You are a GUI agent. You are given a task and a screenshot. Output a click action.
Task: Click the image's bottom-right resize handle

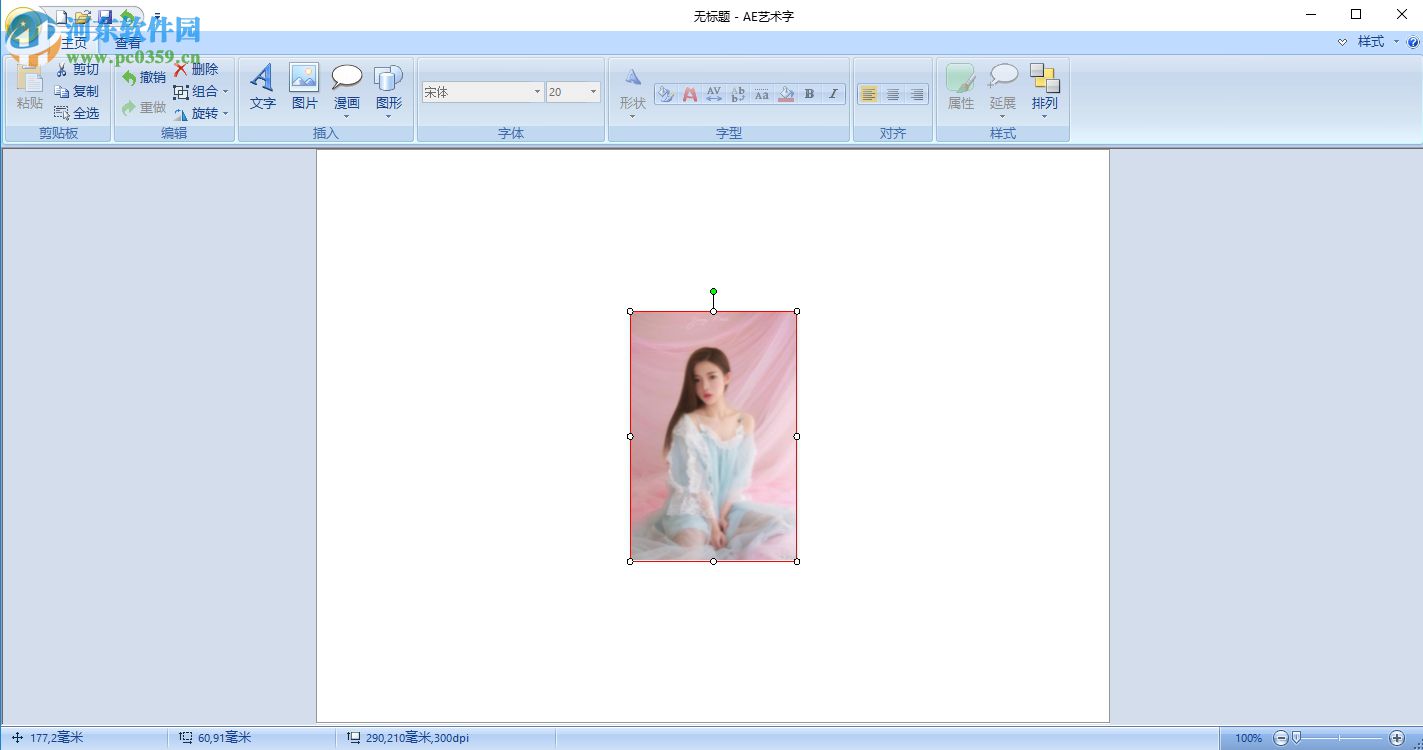point(797,561)
